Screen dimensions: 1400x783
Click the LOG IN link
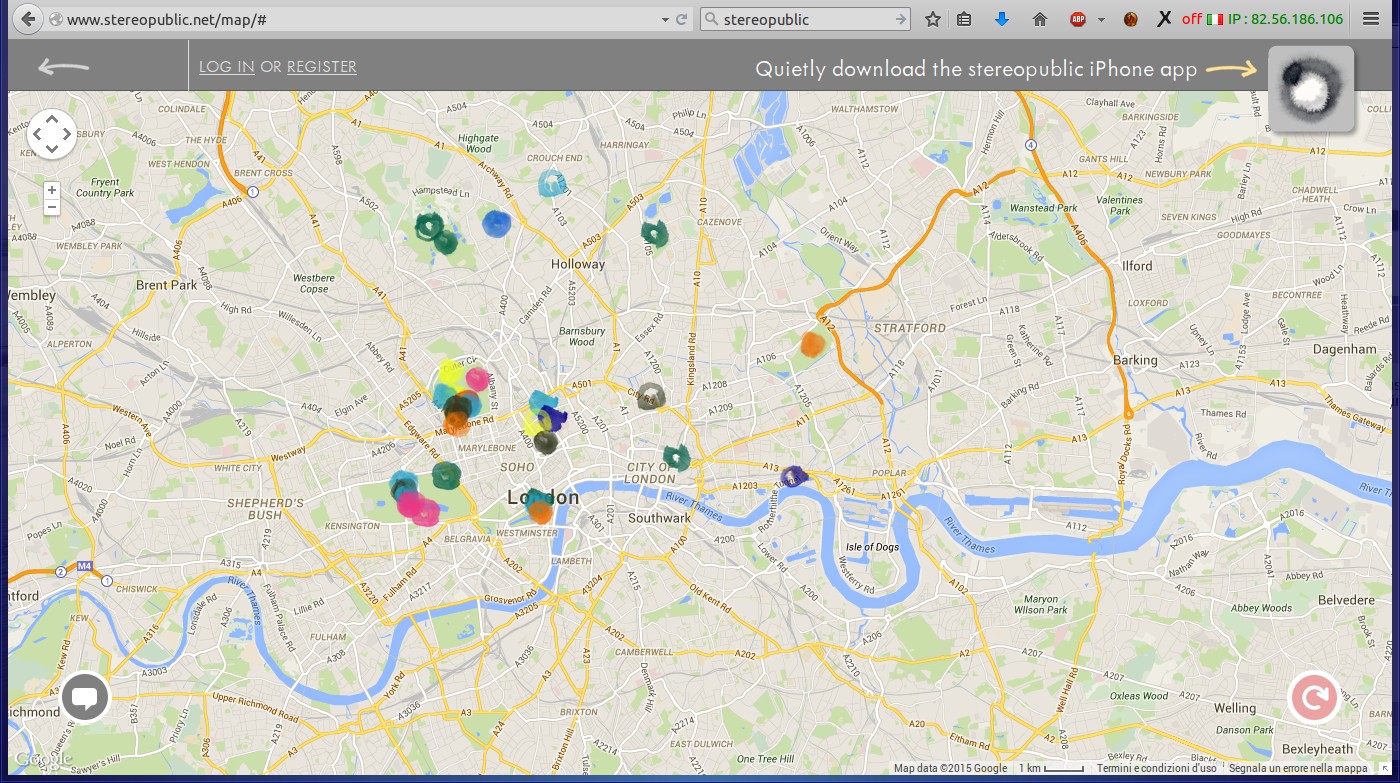(227, 67)
